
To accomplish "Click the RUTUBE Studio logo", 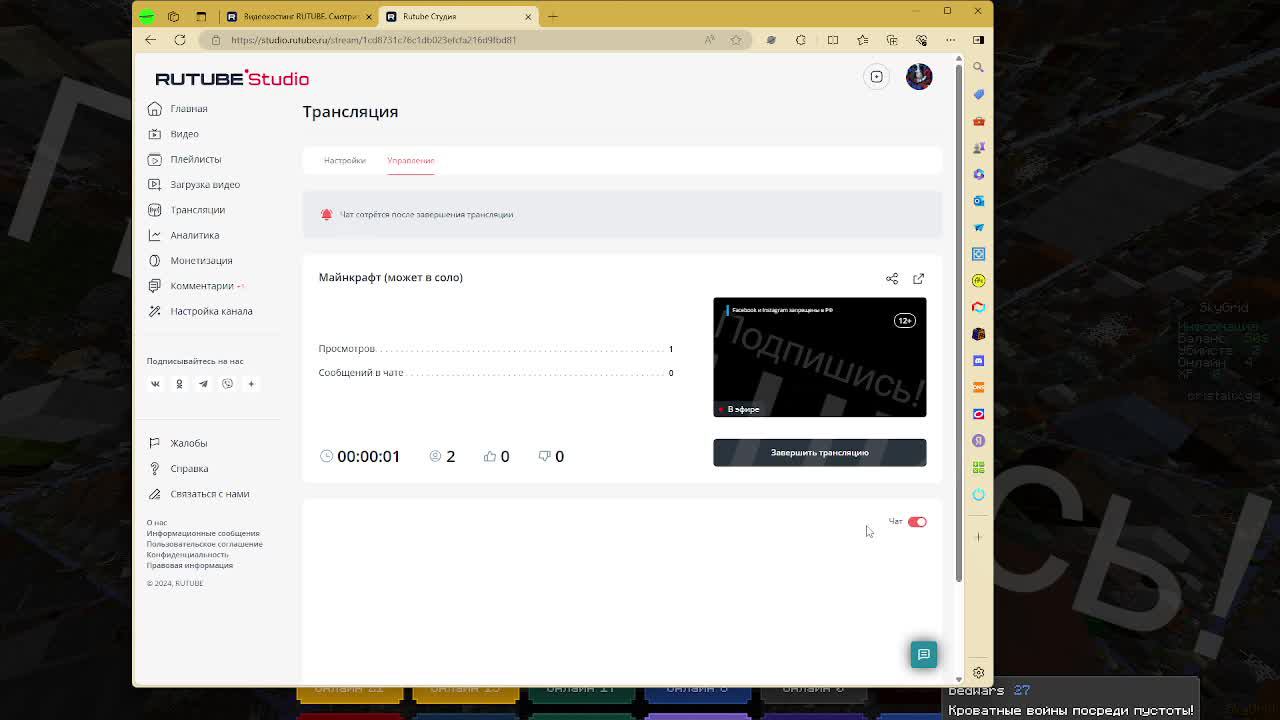I will click(232, 78).
